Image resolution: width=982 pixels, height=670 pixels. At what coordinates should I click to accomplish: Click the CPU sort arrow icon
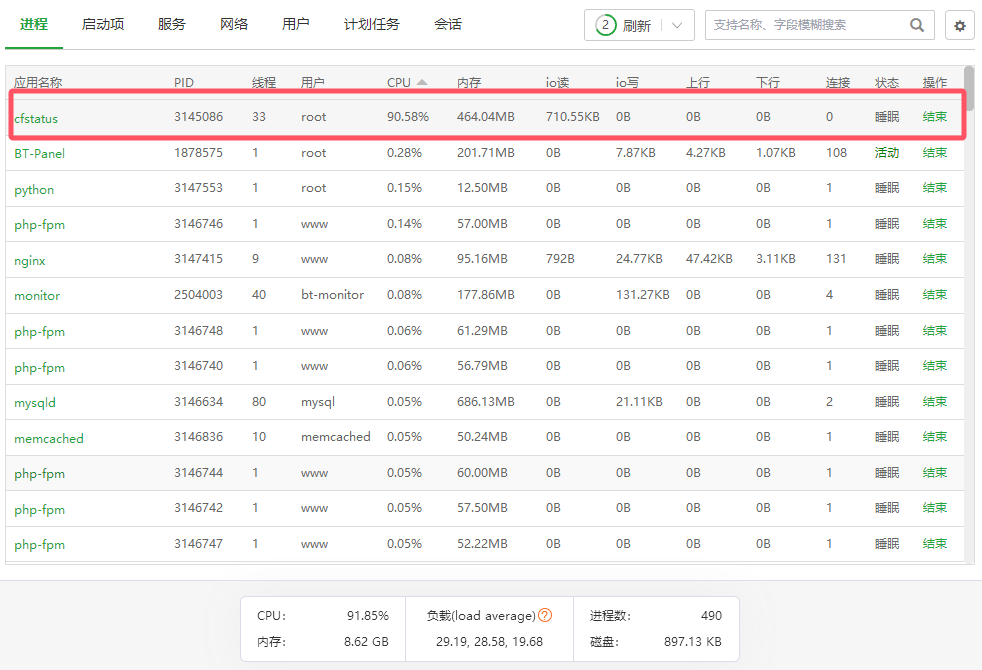422,82
